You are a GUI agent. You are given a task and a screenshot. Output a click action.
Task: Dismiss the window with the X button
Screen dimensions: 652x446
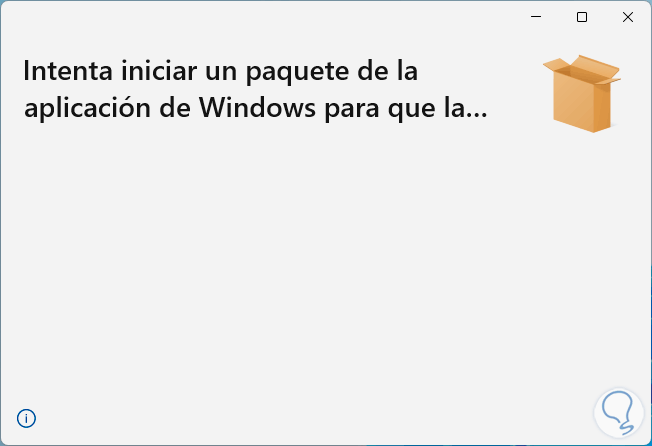tap(627, 17)
